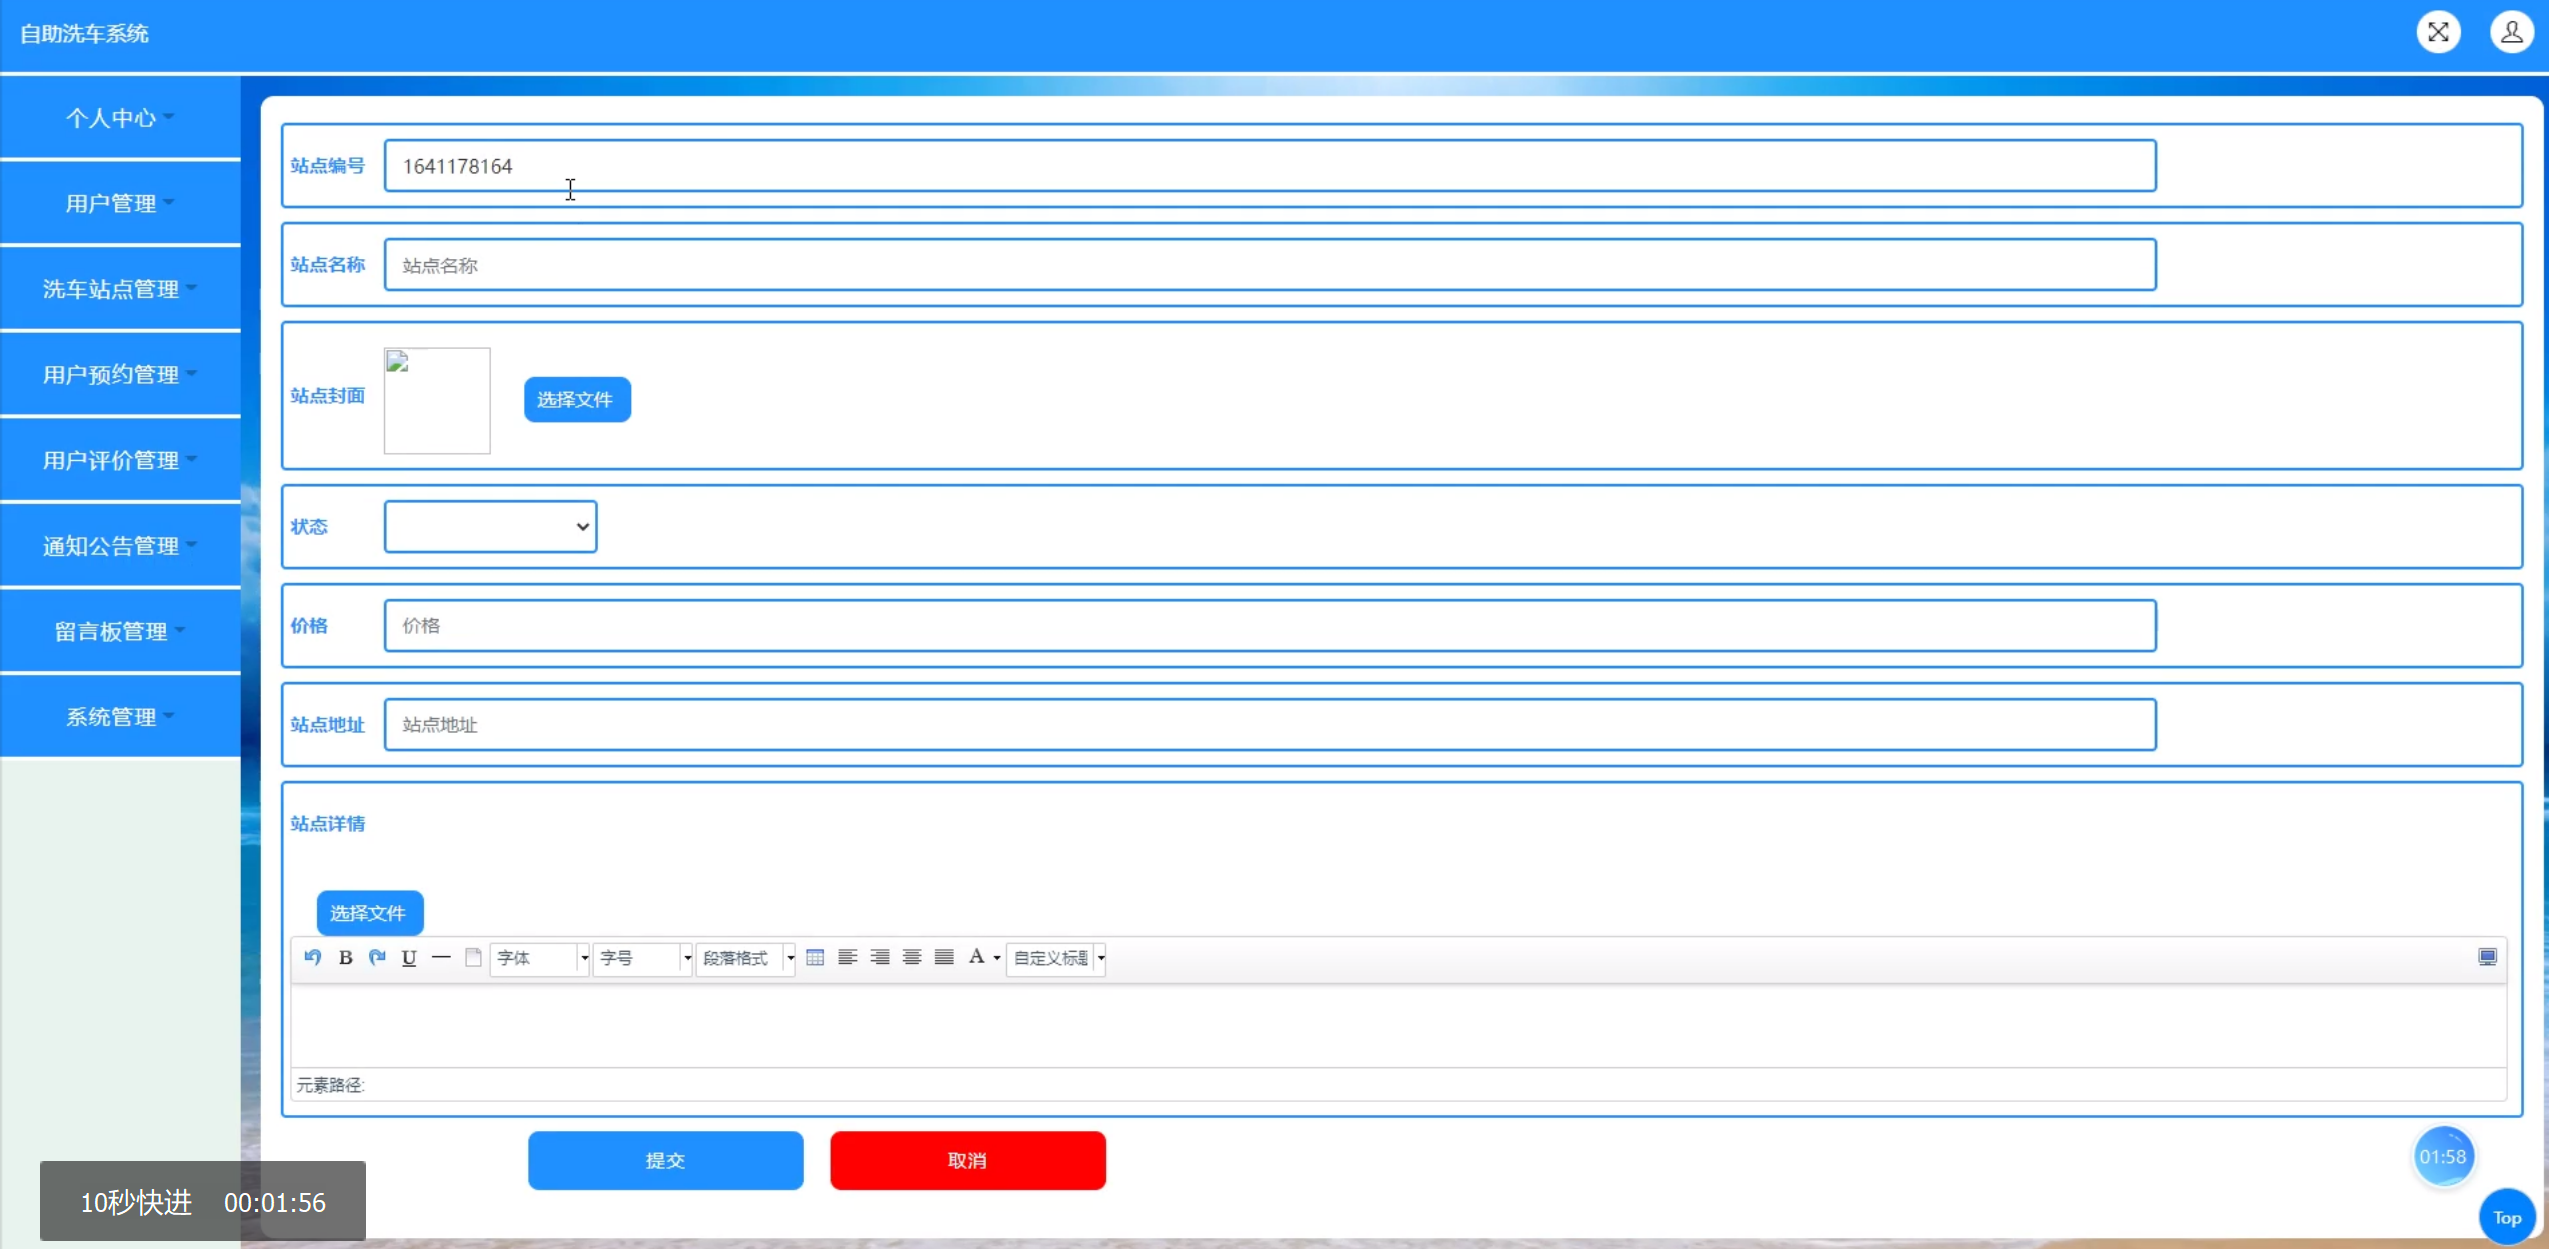Viewport: 2549px width, 1249px height.
Task: Open the 段落格式 paragraph format dropdown
Action: [x=745, y=958]
